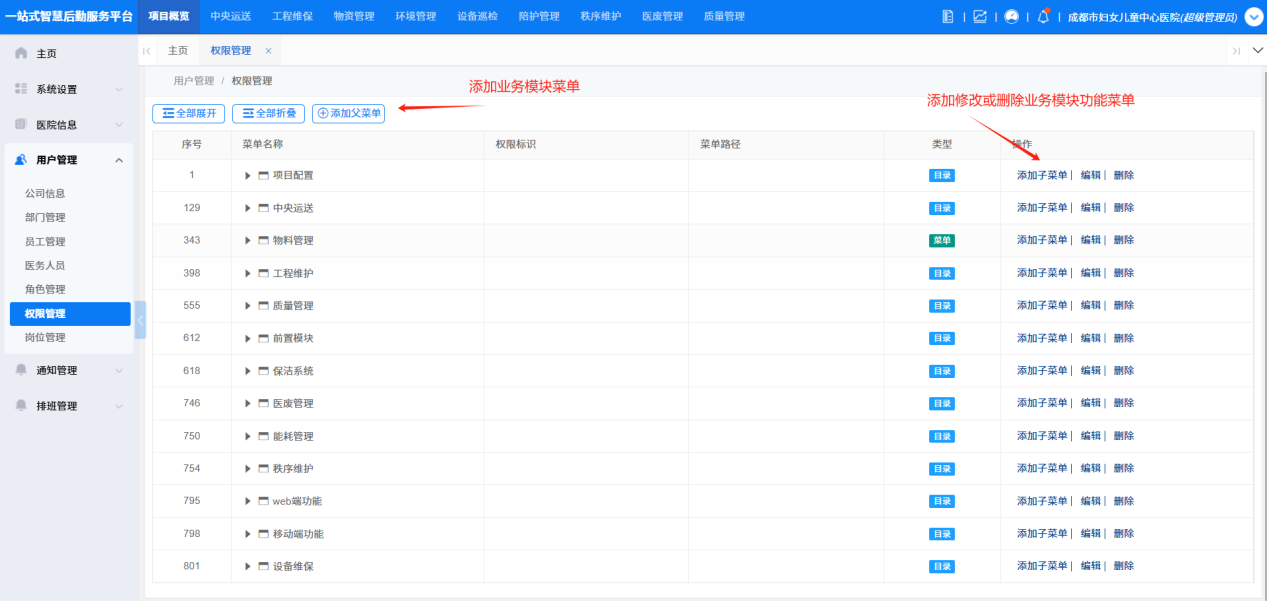Click the folder icon beside 设备维保

264,566
